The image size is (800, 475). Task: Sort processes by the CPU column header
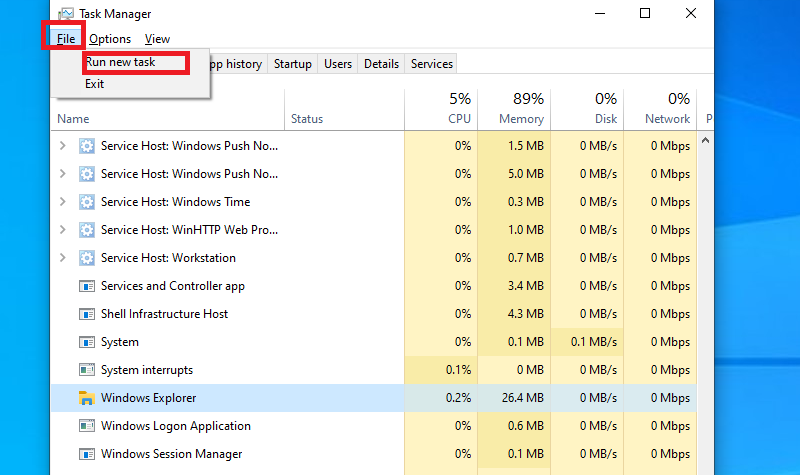click(x=441, y=109)
